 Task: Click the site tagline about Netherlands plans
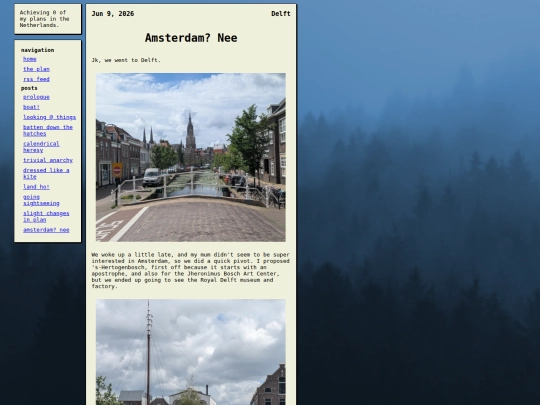pos(44,19)
